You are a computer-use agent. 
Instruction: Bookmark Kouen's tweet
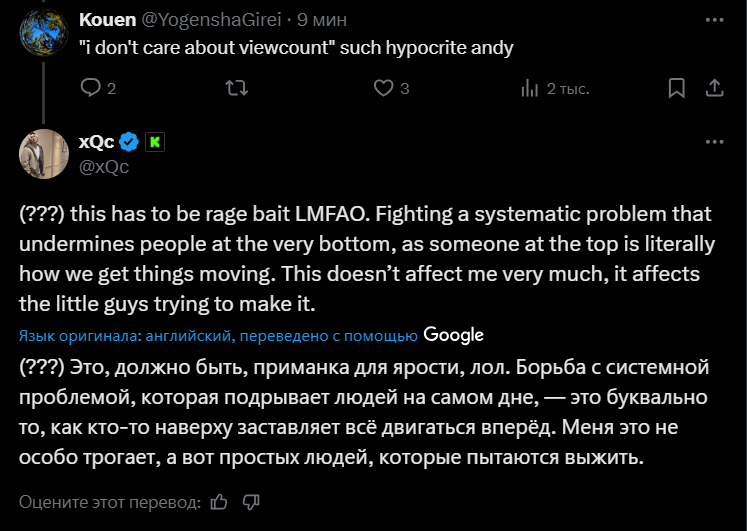click(677, 89)
